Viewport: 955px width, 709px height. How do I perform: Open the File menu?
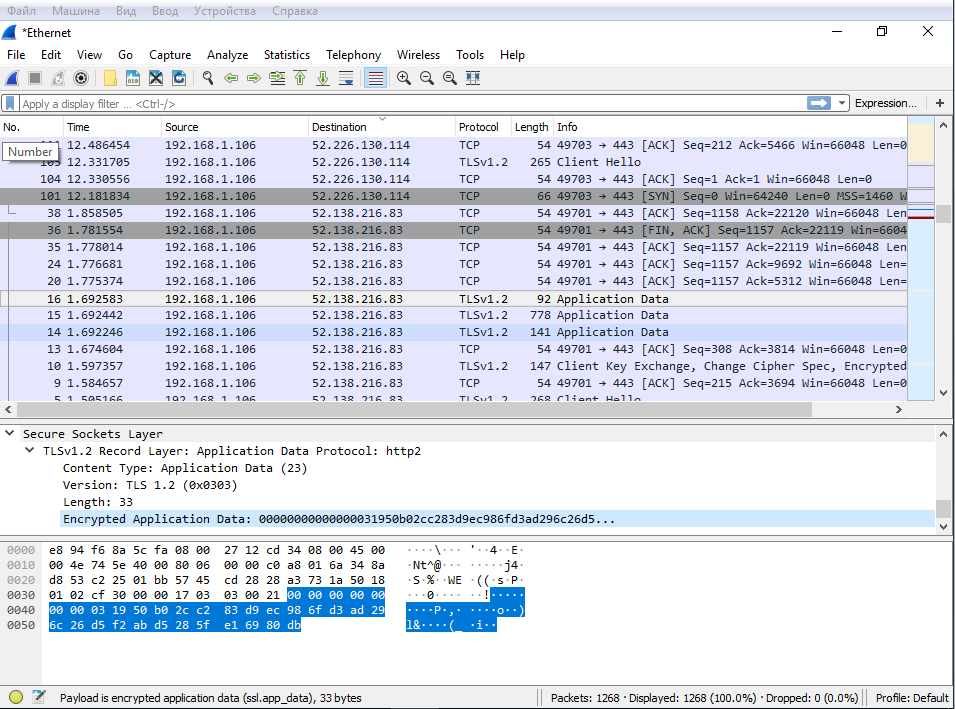click(16, 55)
